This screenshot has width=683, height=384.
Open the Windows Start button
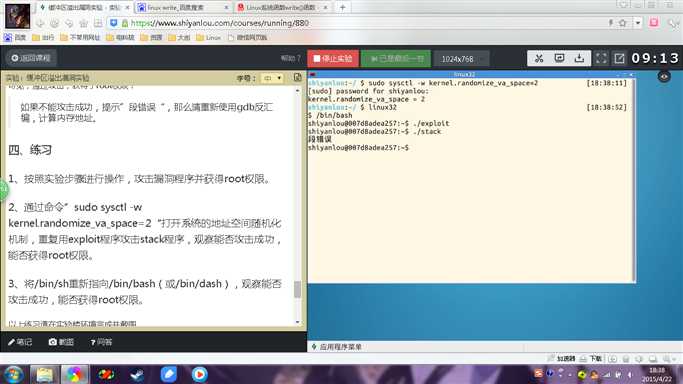point(13,374)
